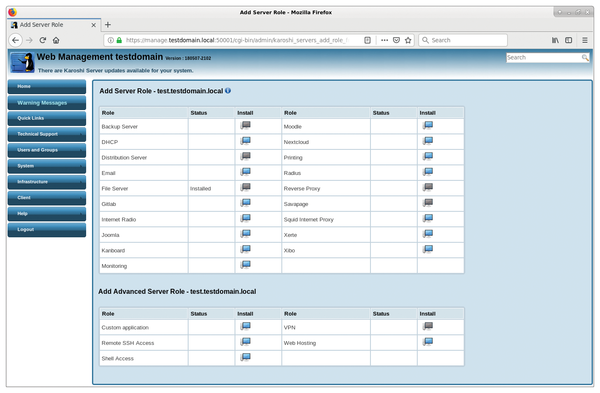Image resolution: width=600 pixels, height=393 pixels.
Task: Open Warning Messages in the sidebar
Action: click(x=47, y=103)
